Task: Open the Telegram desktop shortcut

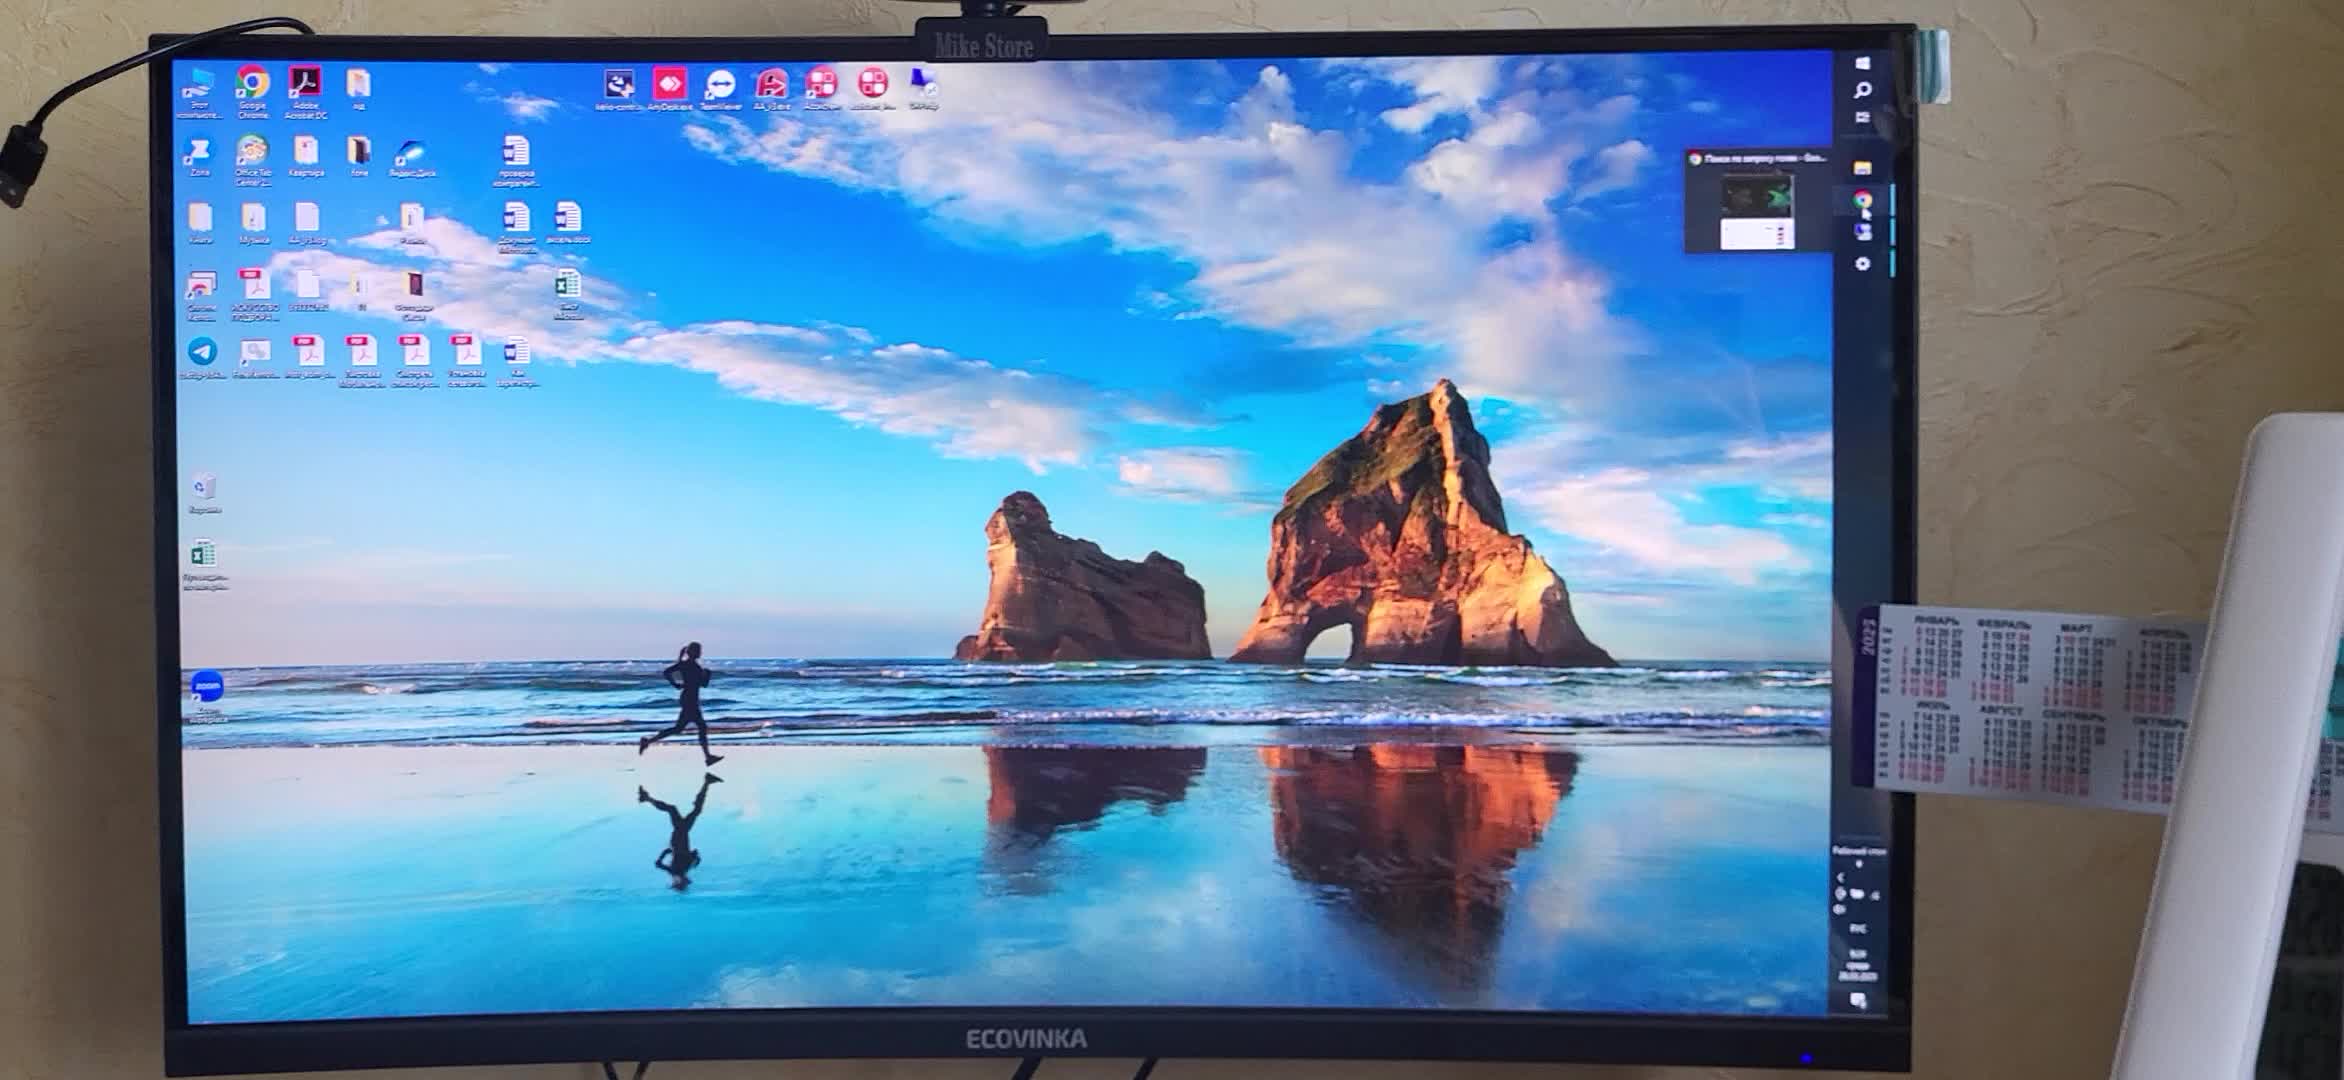Action: [x=201, y=358]
